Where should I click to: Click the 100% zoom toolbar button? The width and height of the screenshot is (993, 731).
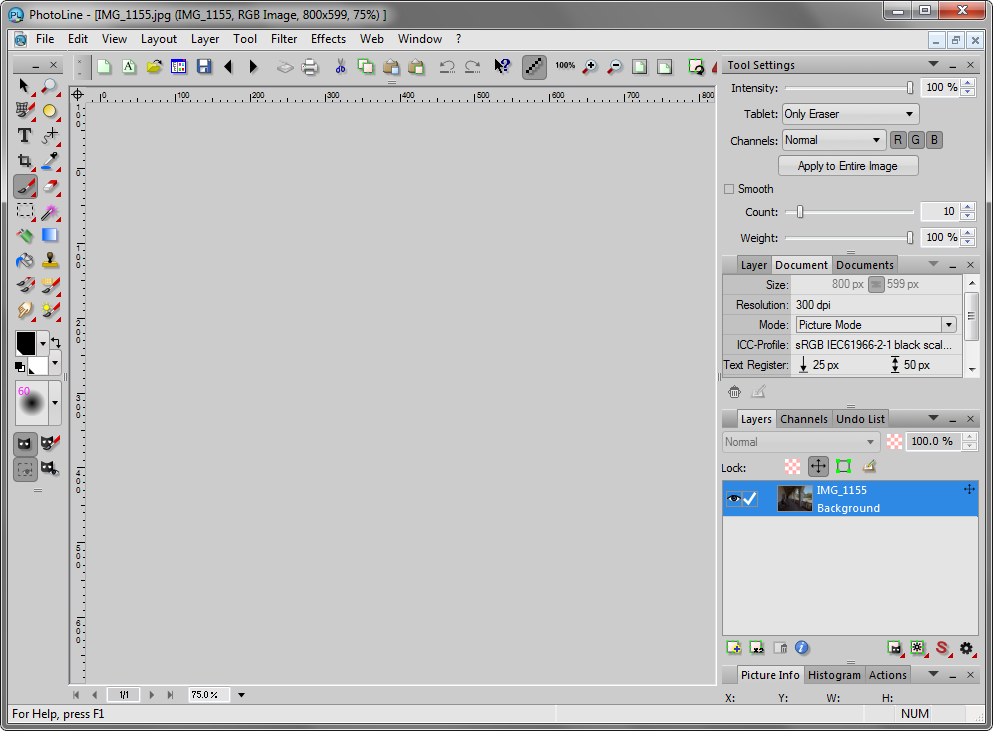(x=565, y=66)
